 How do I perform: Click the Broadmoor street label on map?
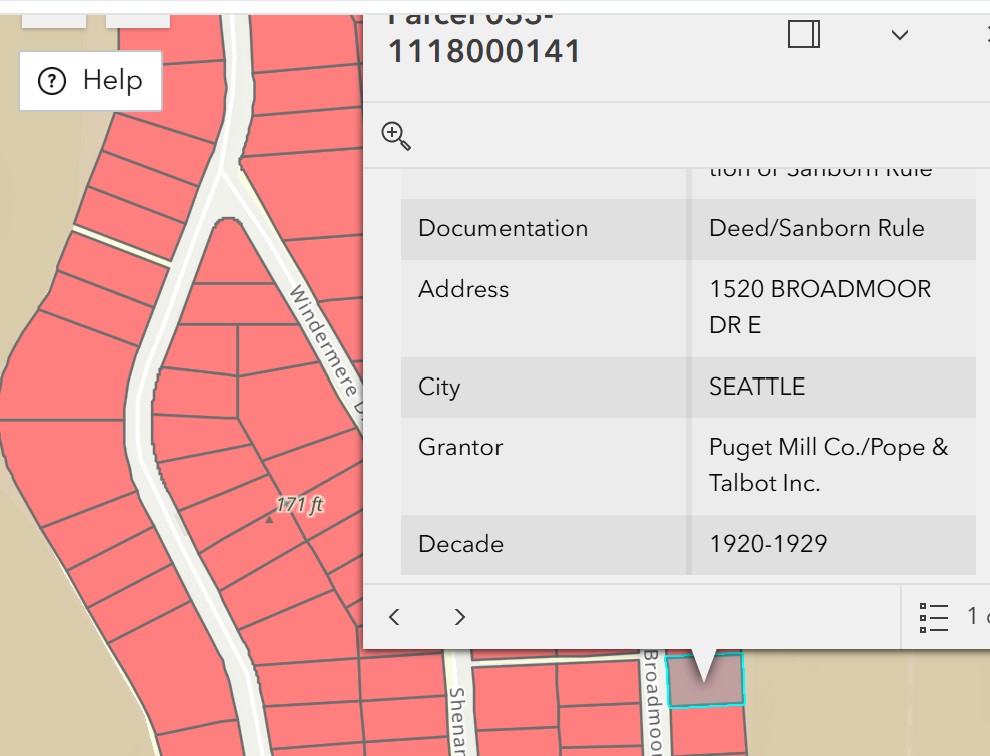(653, 702)
